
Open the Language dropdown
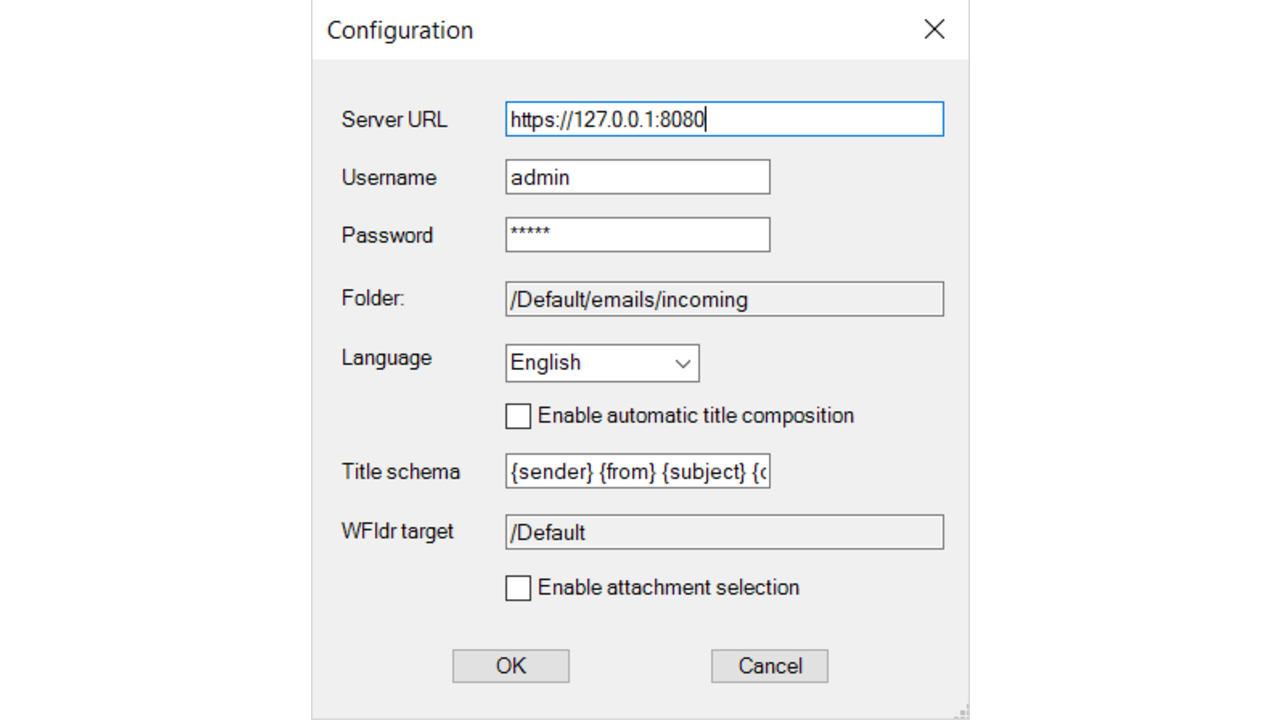tap(602, 362)
